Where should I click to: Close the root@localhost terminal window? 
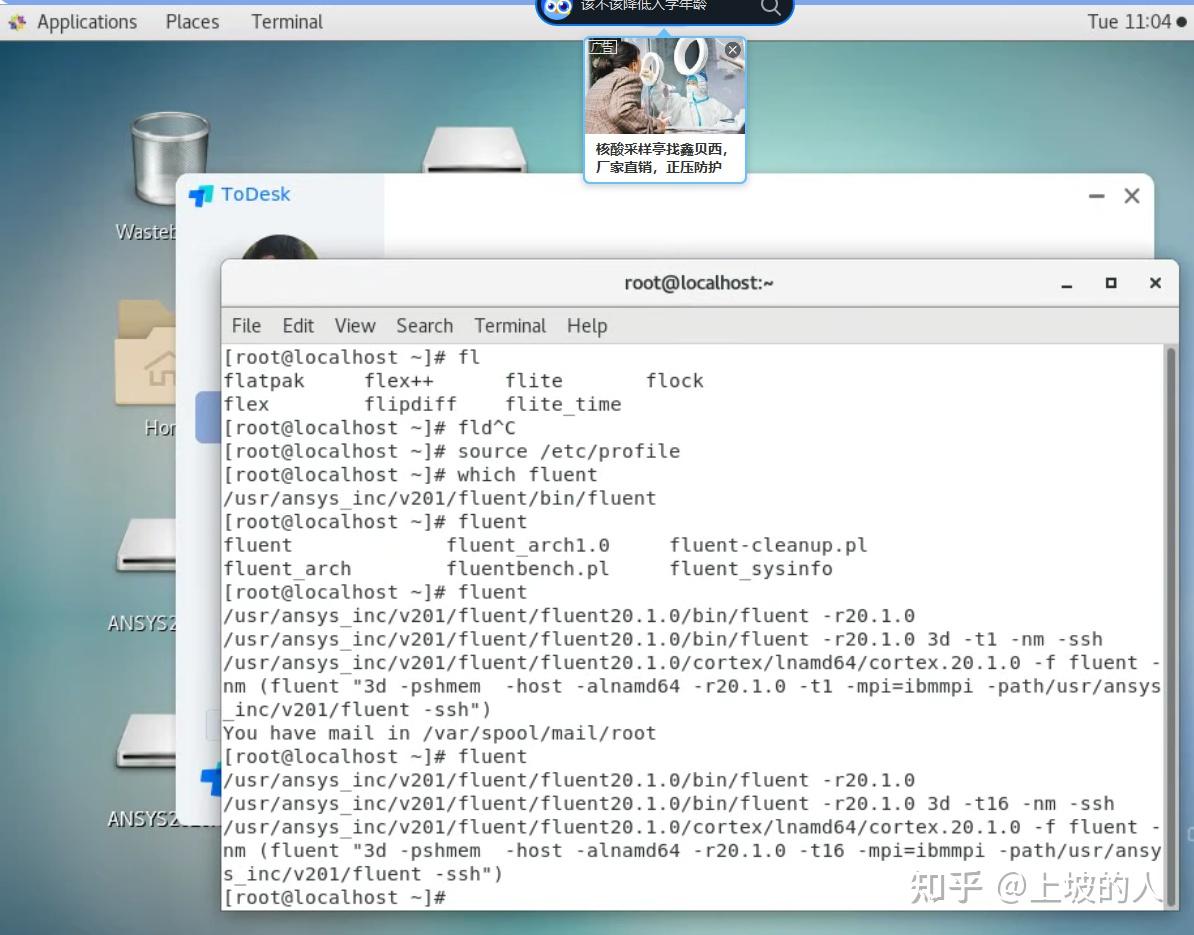[1155, 283]
